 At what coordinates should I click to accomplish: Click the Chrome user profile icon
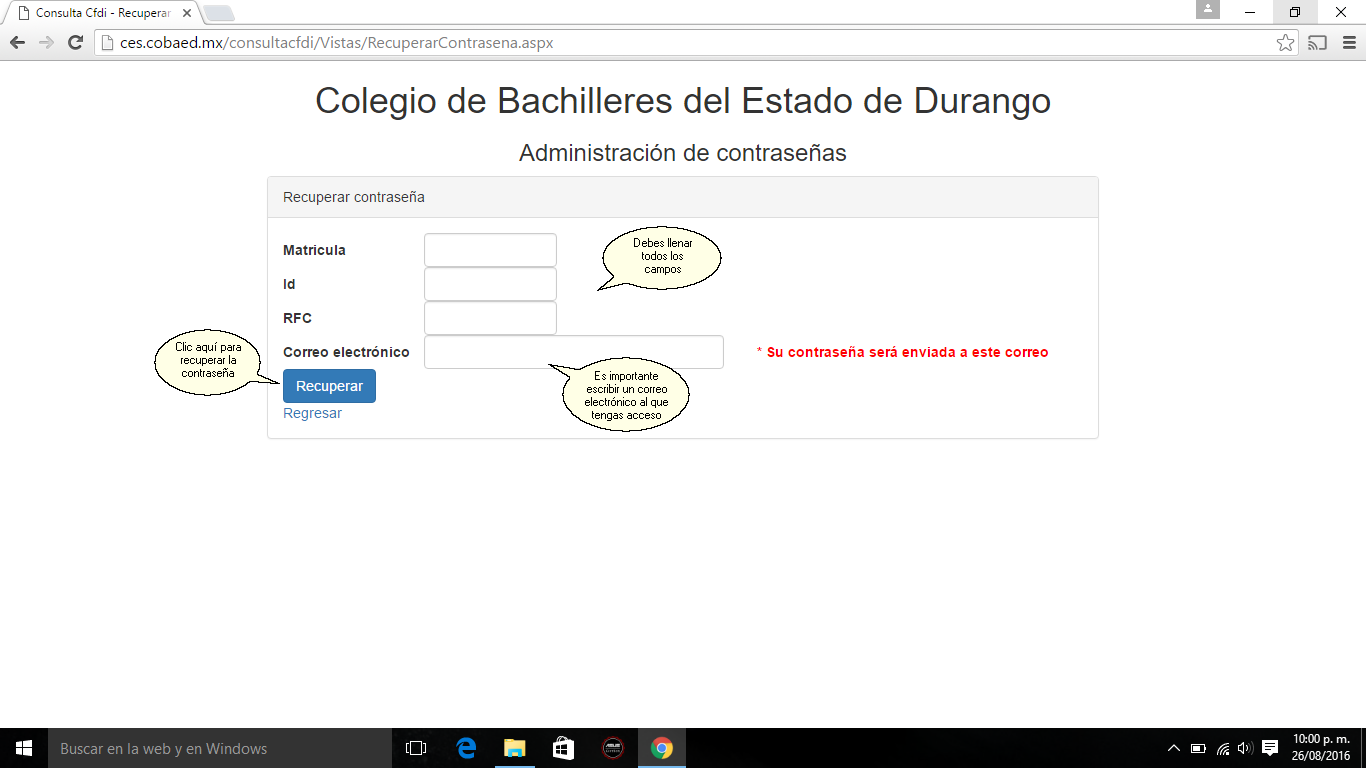[1208, 10]
